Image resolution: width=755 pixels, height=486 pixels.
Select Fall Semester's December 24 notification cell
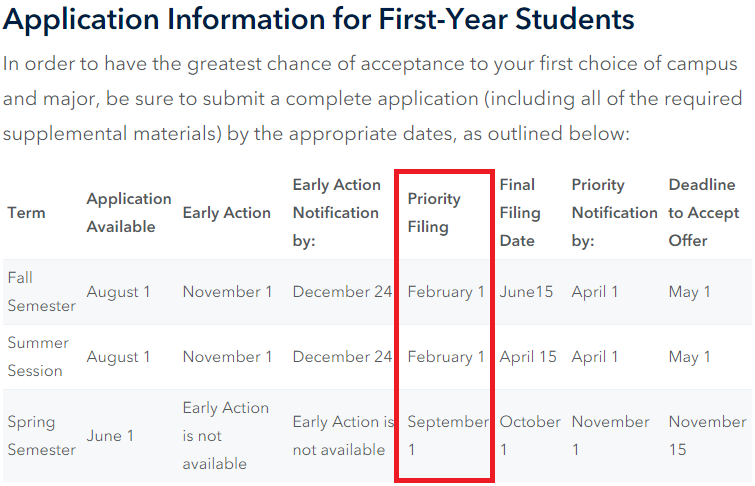tap(342, 292)
